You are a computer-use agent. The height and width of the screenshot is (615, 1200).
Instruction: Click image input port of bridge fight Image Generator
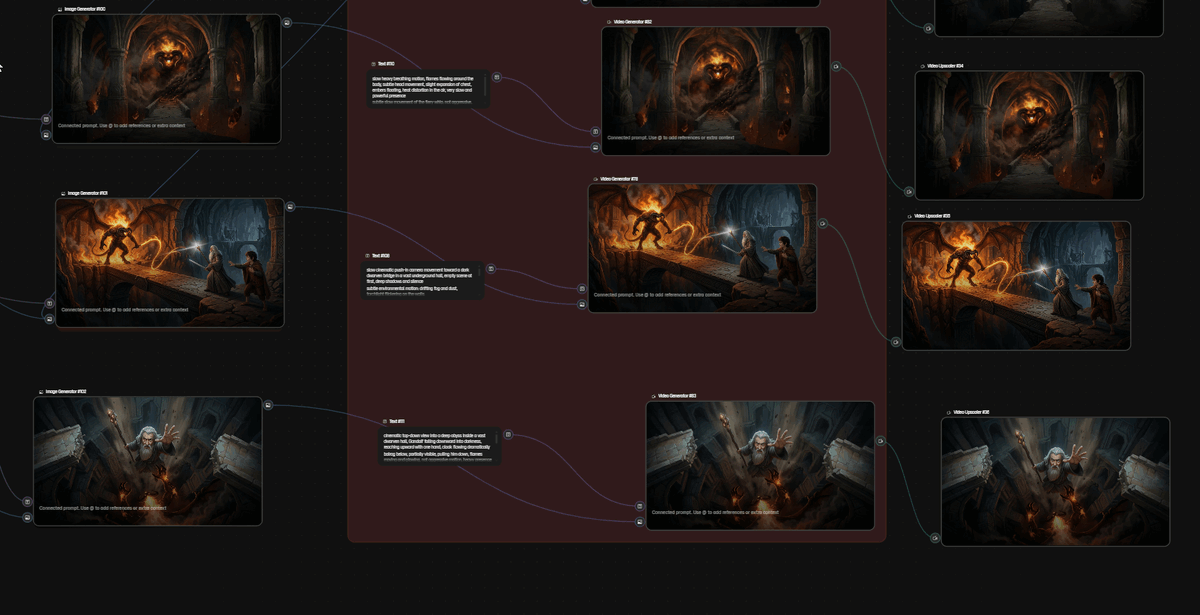[49, 319]
